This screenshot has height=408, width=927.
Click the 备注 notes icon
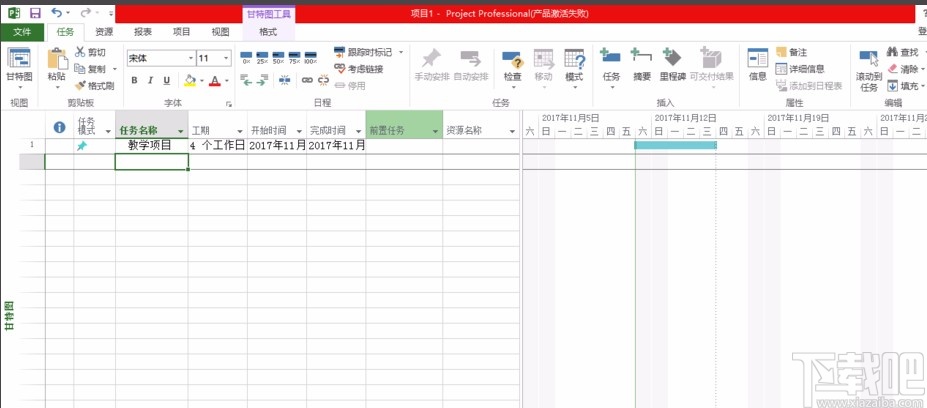click(781, 53)
